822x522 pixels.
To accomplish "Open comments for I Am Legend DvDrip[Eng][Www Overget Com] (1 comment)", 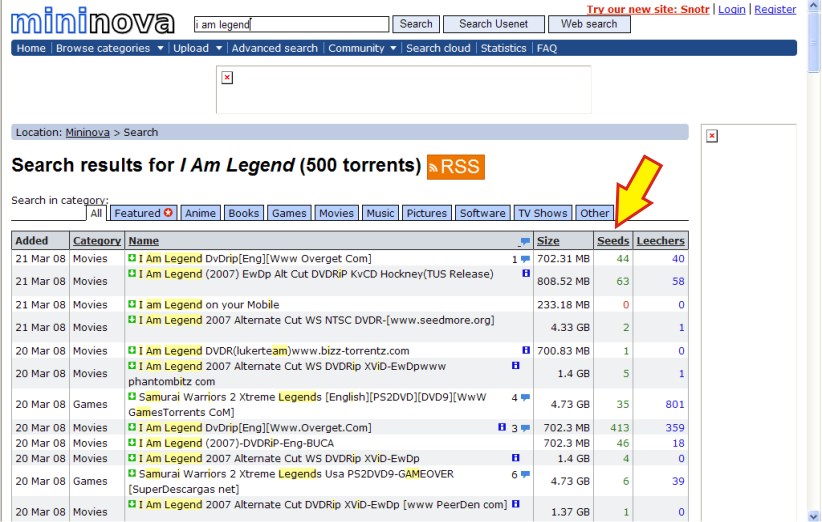I will pos(525,259).
